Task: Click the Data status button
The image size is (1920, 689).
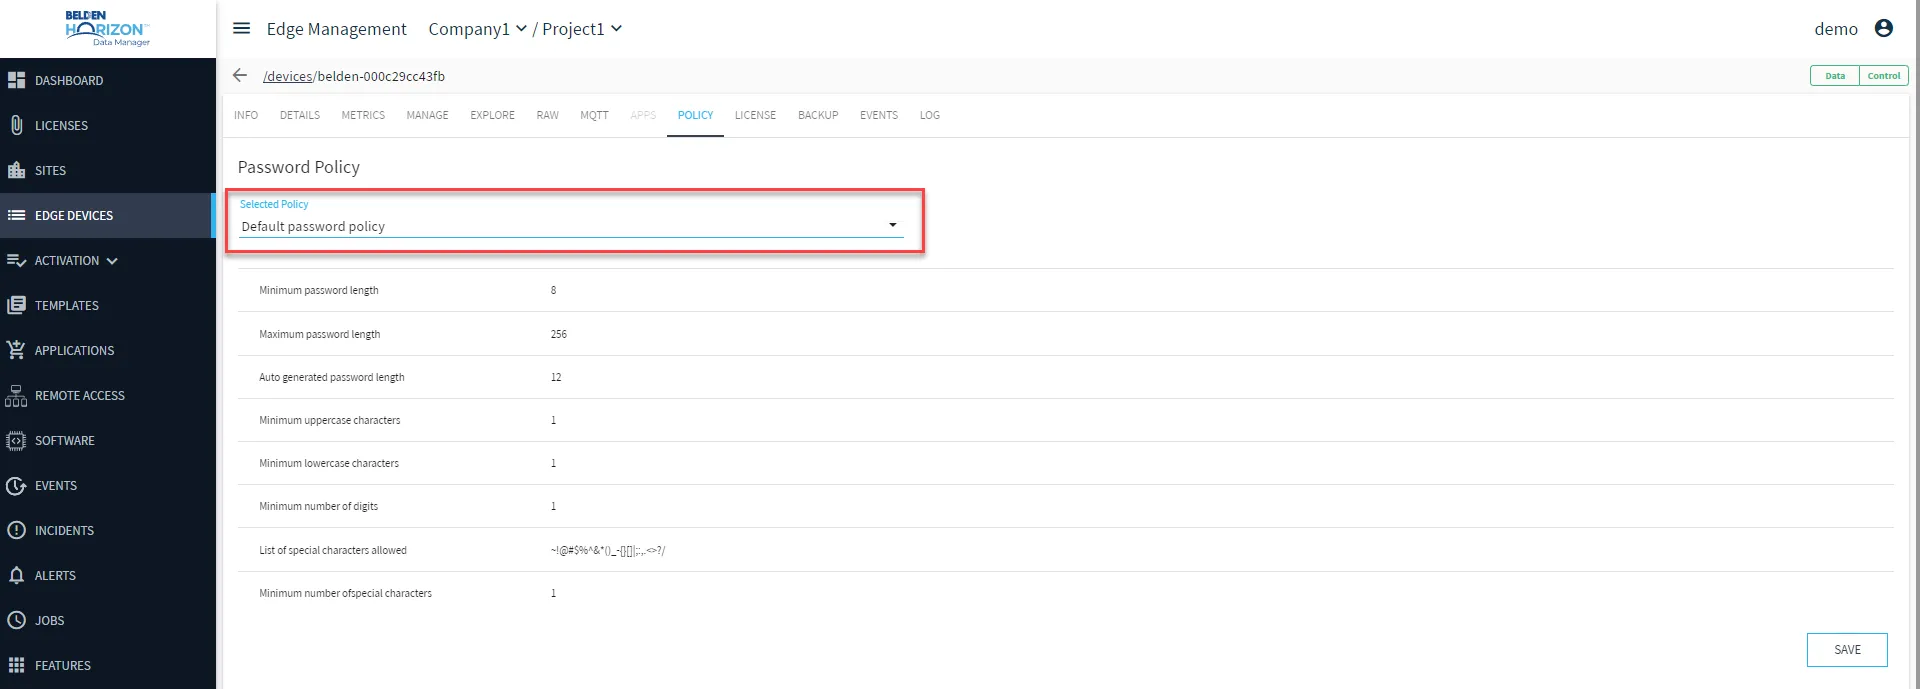Action: pos(1835,76)
